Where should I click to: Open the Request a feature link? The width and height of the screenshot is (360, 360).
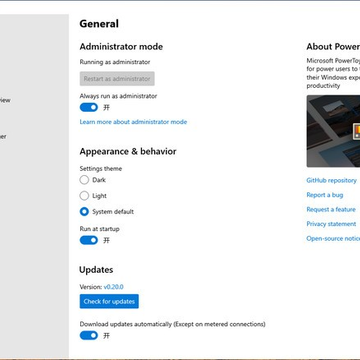(331, 209)
